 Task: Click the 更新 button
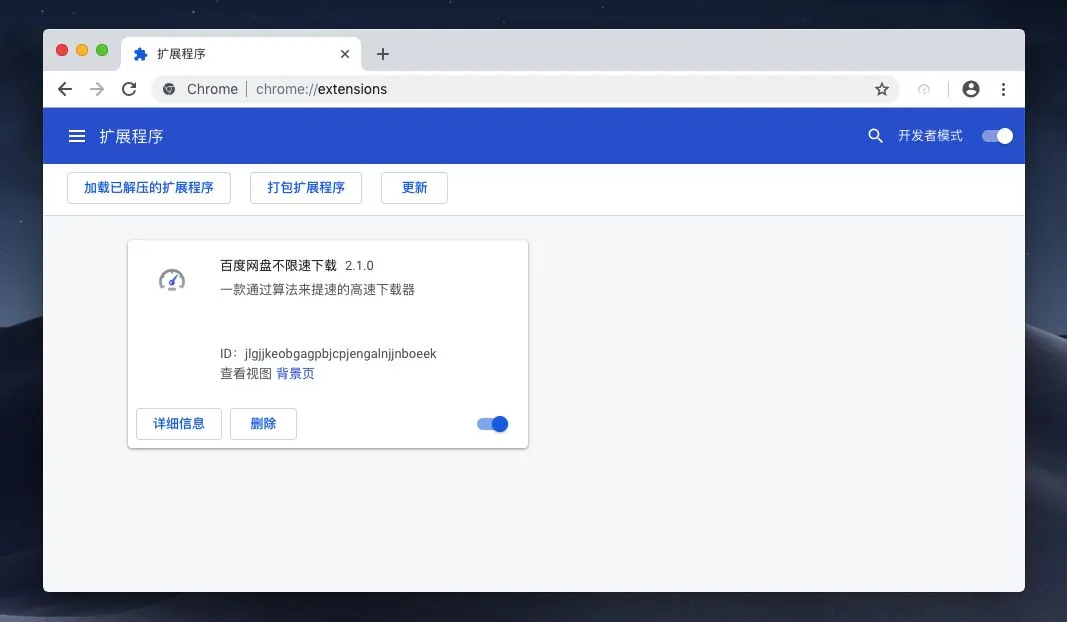point(414,188)
